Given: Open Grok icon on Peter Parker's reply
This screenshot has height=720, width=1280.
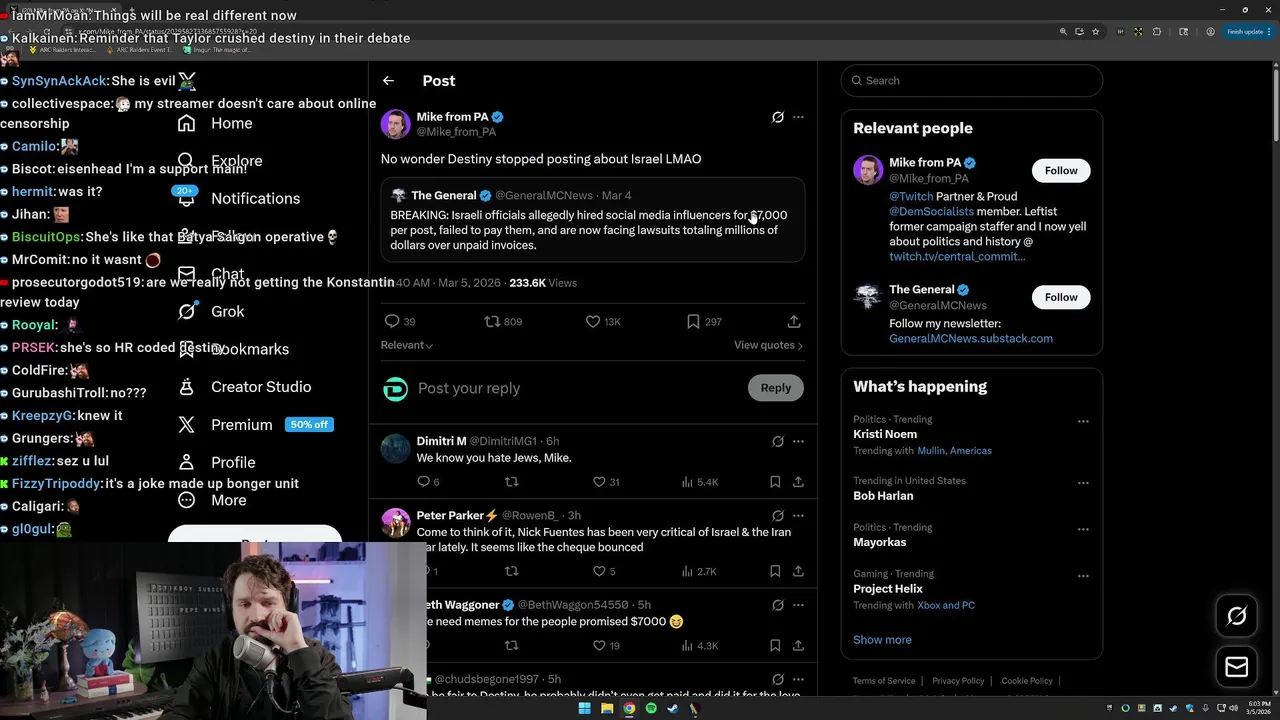Looking at the screenshot, I should (778, 515).
